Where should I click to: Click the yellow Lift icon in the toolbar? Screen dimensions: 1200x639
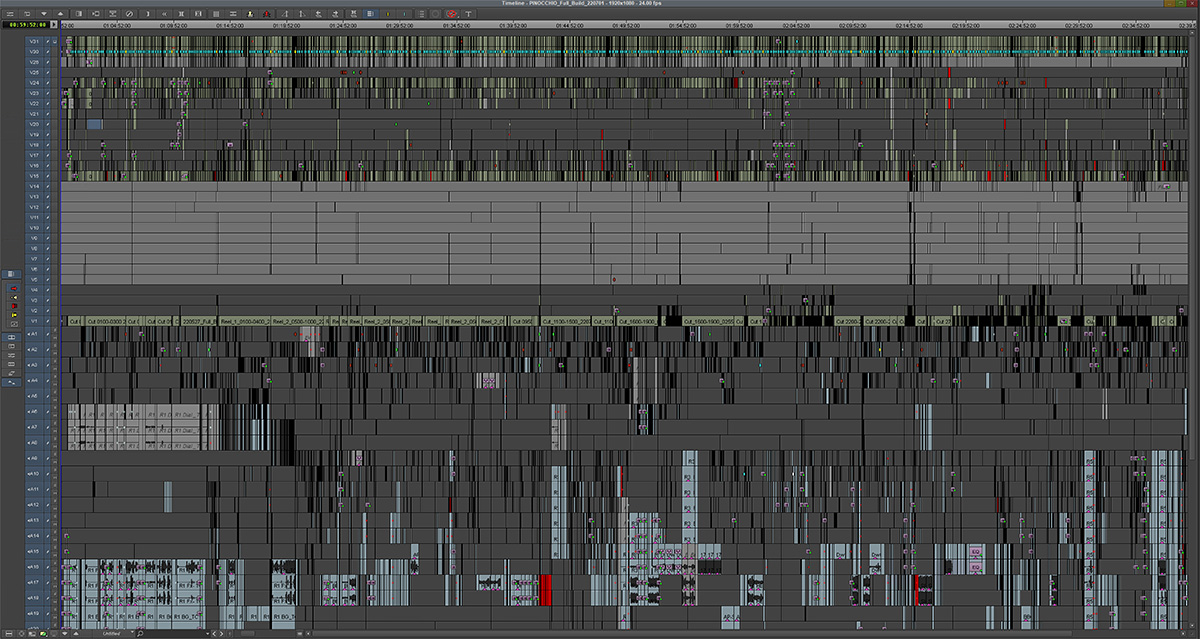(x=249, y=13)
